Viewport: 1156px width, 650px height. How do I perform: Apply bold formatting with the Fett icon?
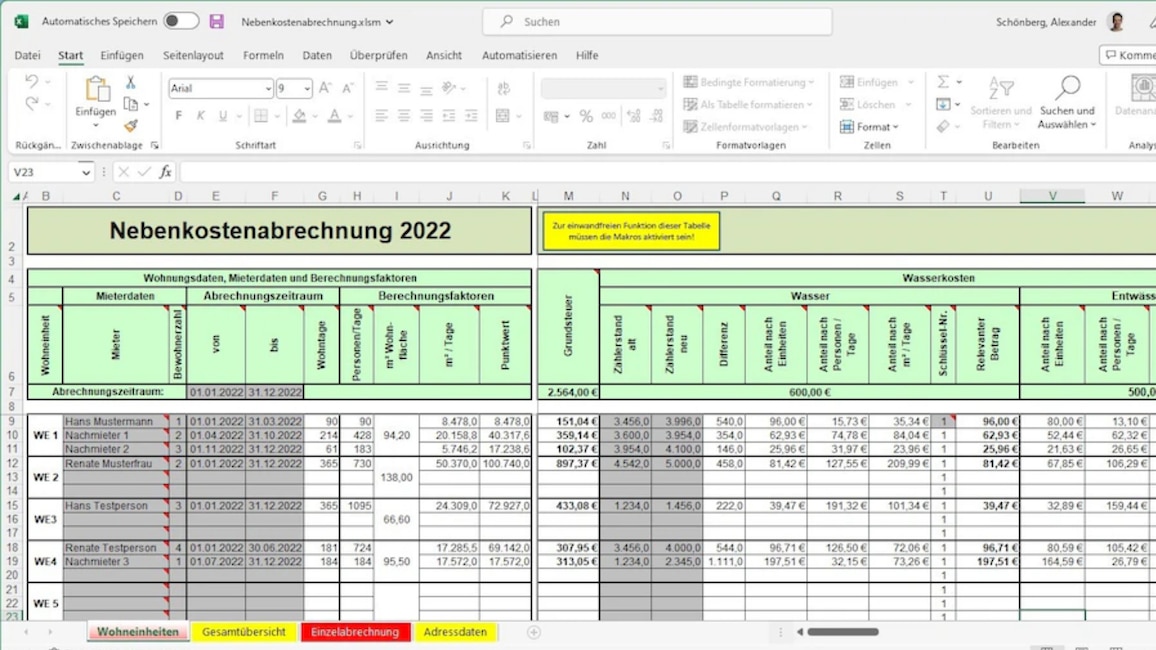[179, 114]
